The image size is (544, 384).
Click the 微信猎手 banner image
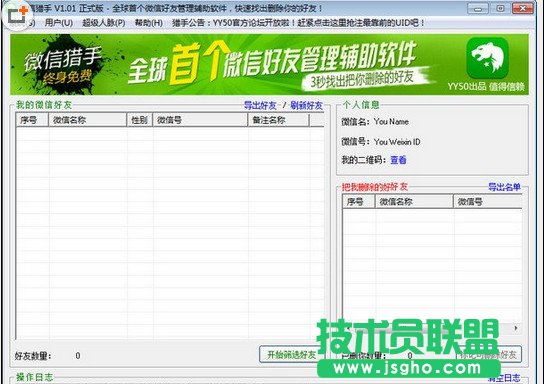coord(269,65)
